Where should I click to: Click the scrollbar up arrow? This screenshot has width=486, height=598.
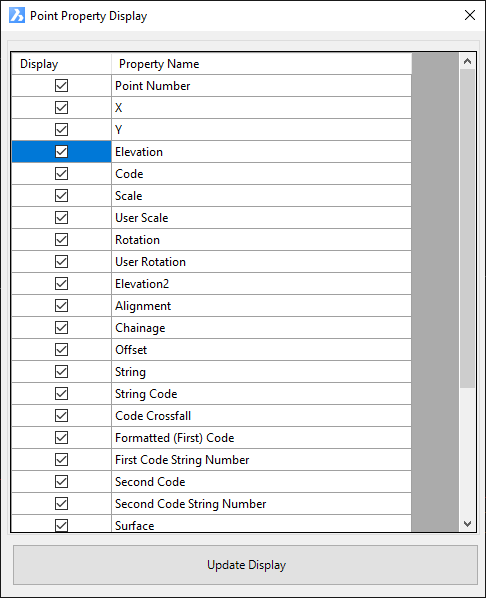coord(467,61)
